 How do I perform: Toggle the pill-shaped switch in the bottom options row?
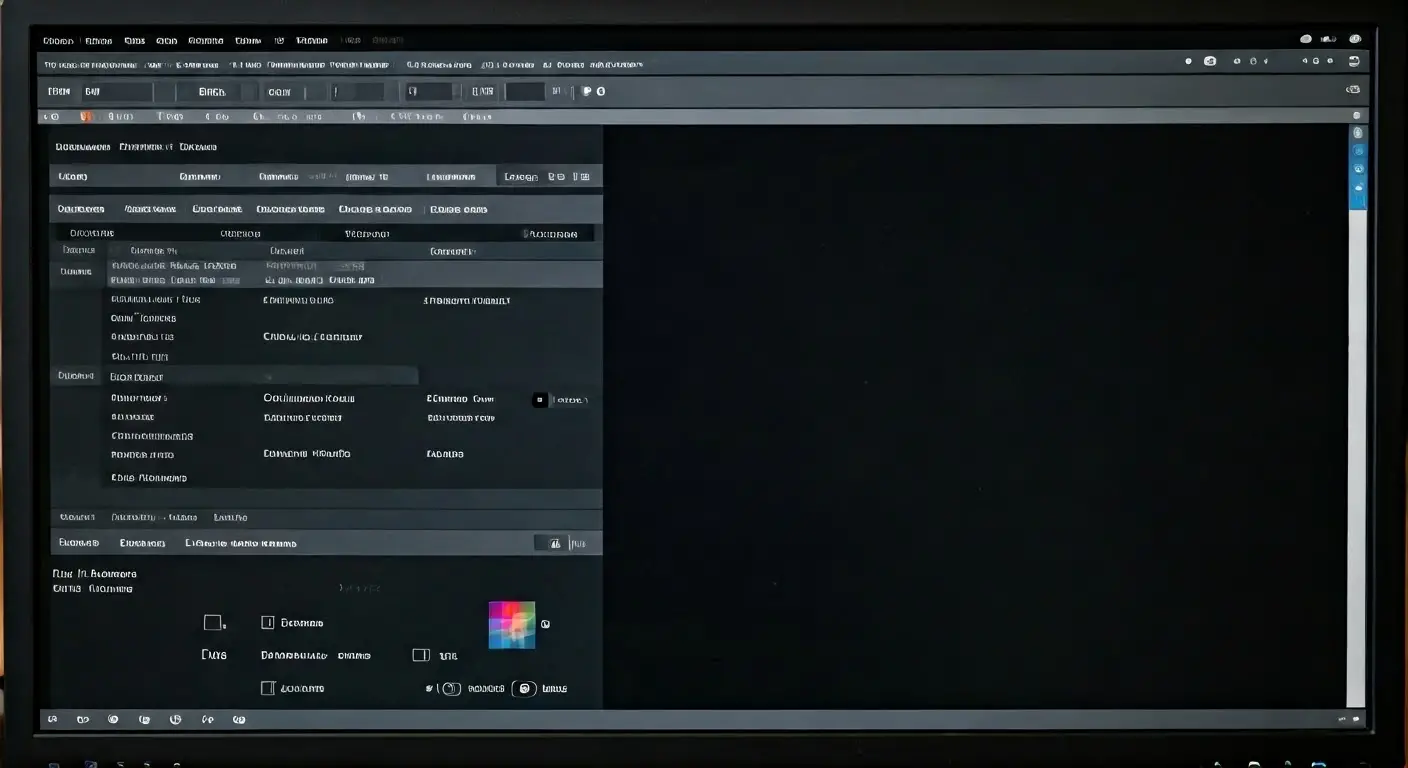[450, 688]
